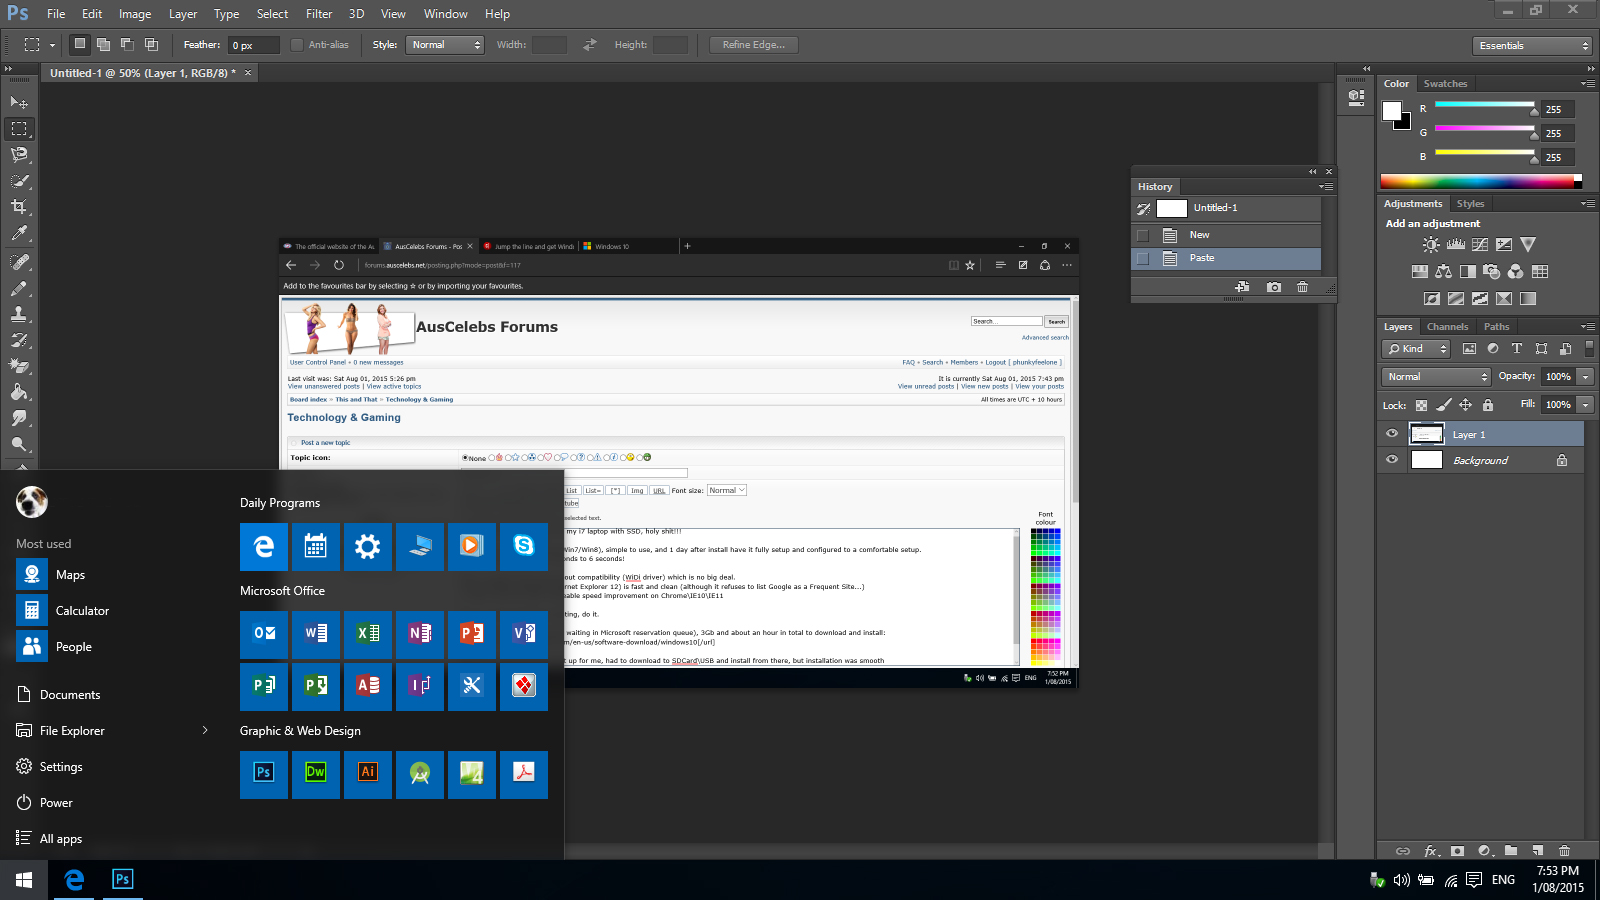The image size is (1600, 900).
Task: Select the Healing Brush tool
Action: point(19,262)
